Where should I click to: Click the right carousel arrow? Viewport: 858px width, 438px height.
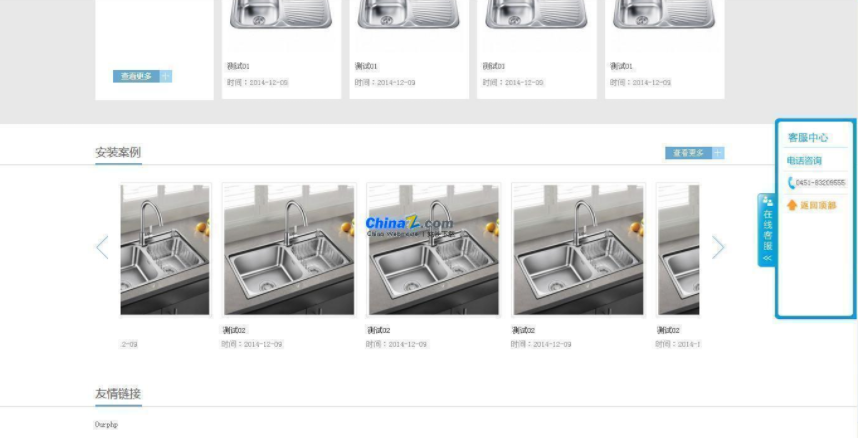click(718, 247)
